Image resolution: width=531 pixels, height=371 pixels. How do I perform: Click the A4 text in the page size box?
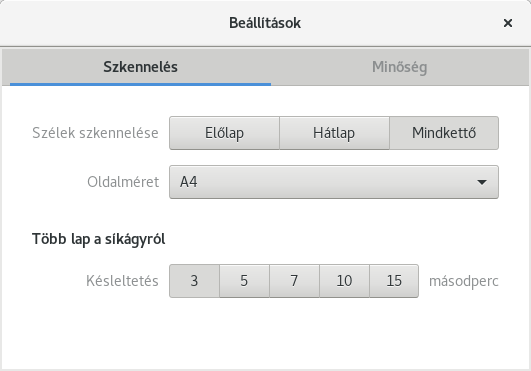tap(189, 182)
